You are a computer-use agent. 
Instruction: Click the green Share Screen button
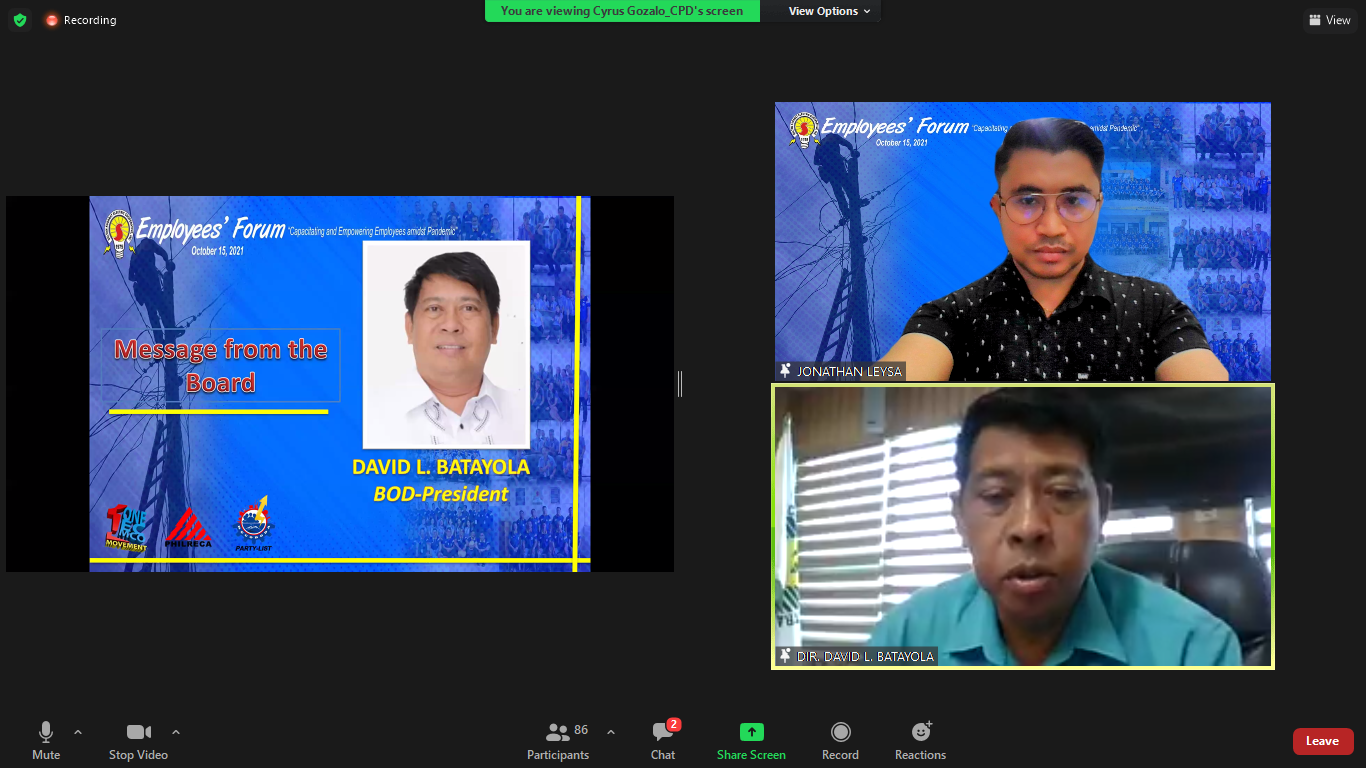(751, 741)
